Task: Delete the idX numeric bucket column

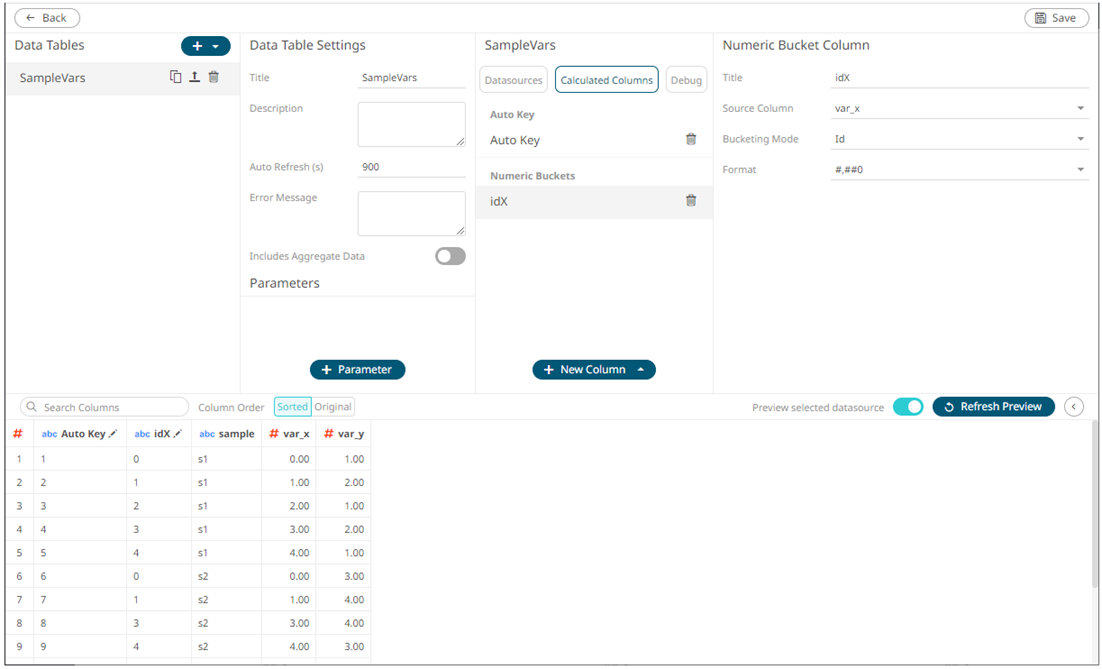Action: click(690, 201)
